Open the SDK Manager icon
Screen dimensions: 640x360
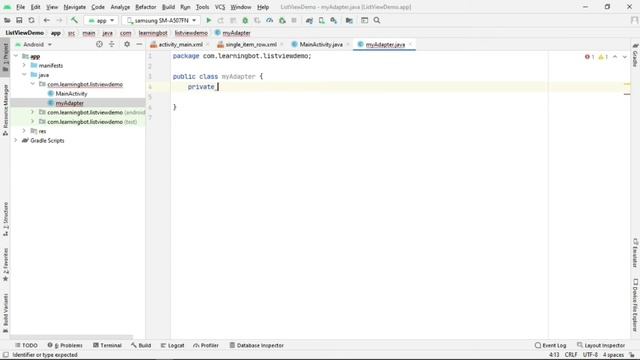pyautogui.click(x=334, y=20)
